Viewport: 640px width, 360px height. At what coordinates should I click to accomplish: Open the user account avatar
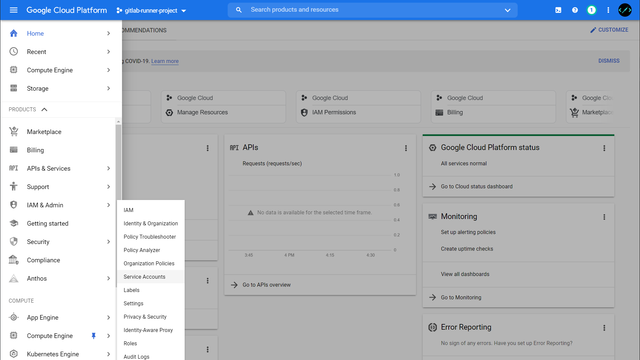[625, 10]
